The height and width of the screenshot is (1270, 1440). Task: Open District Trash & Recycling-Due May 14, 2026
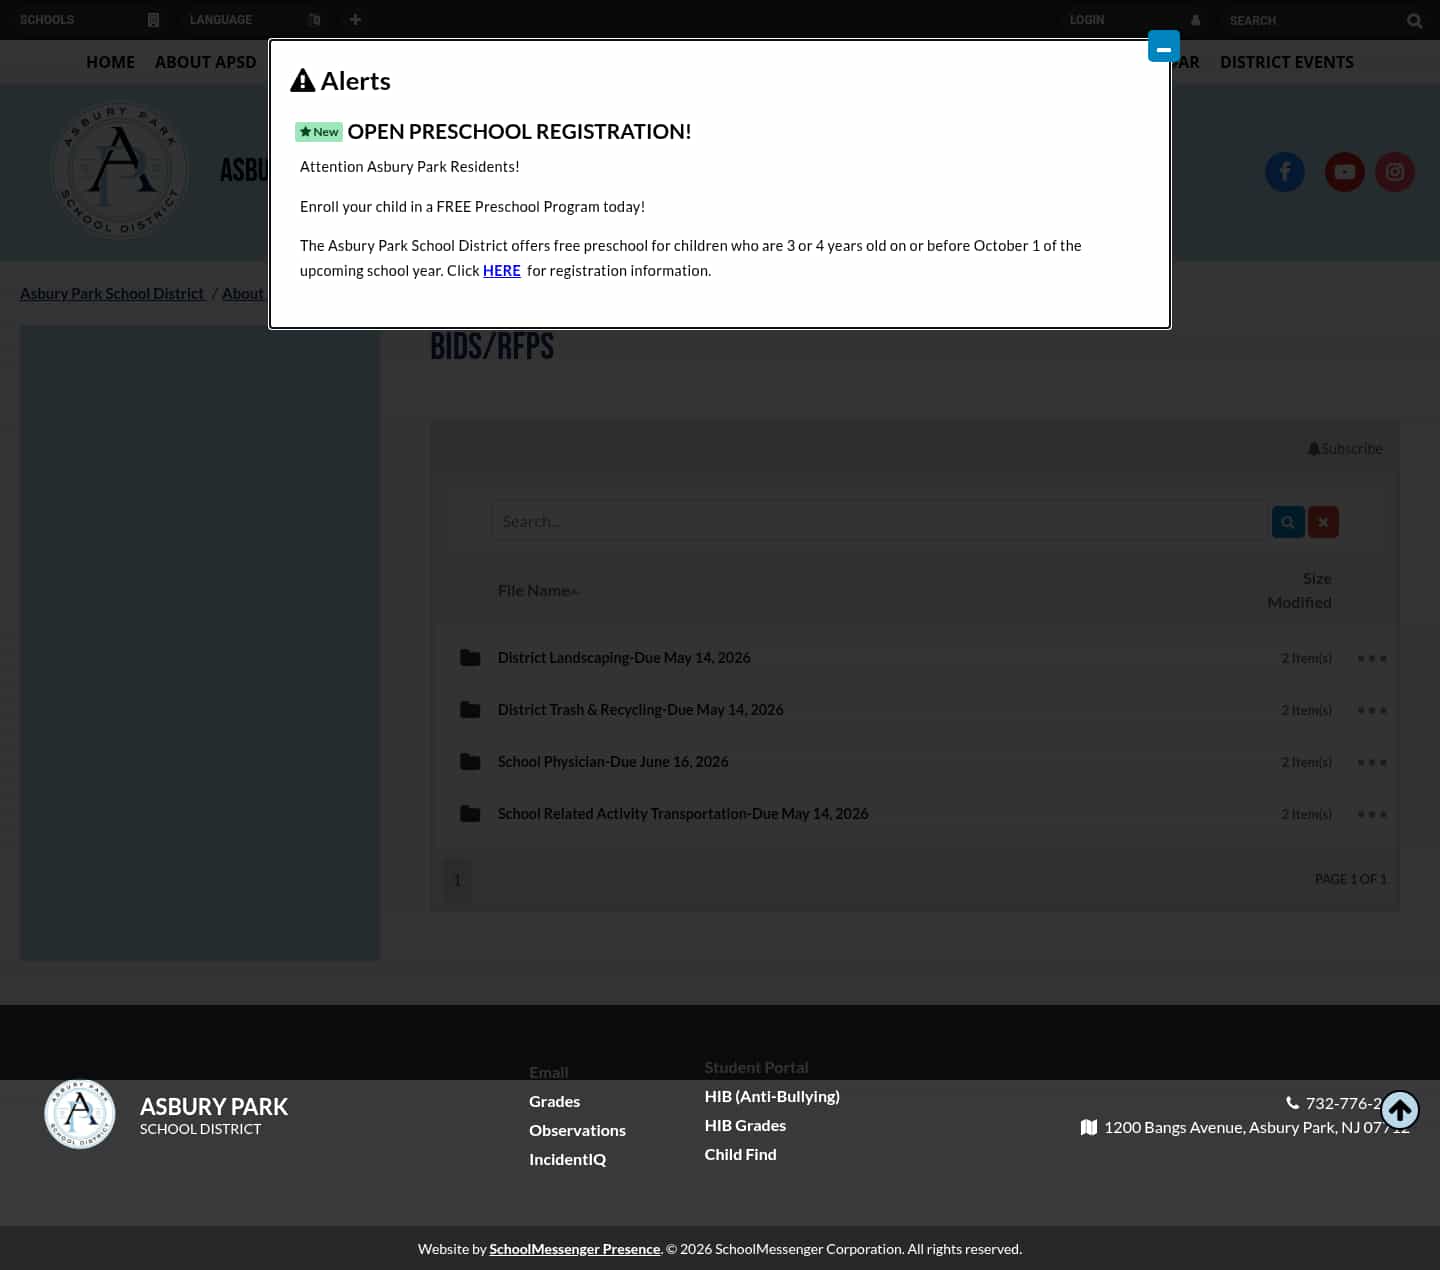[x=641, y=710]
